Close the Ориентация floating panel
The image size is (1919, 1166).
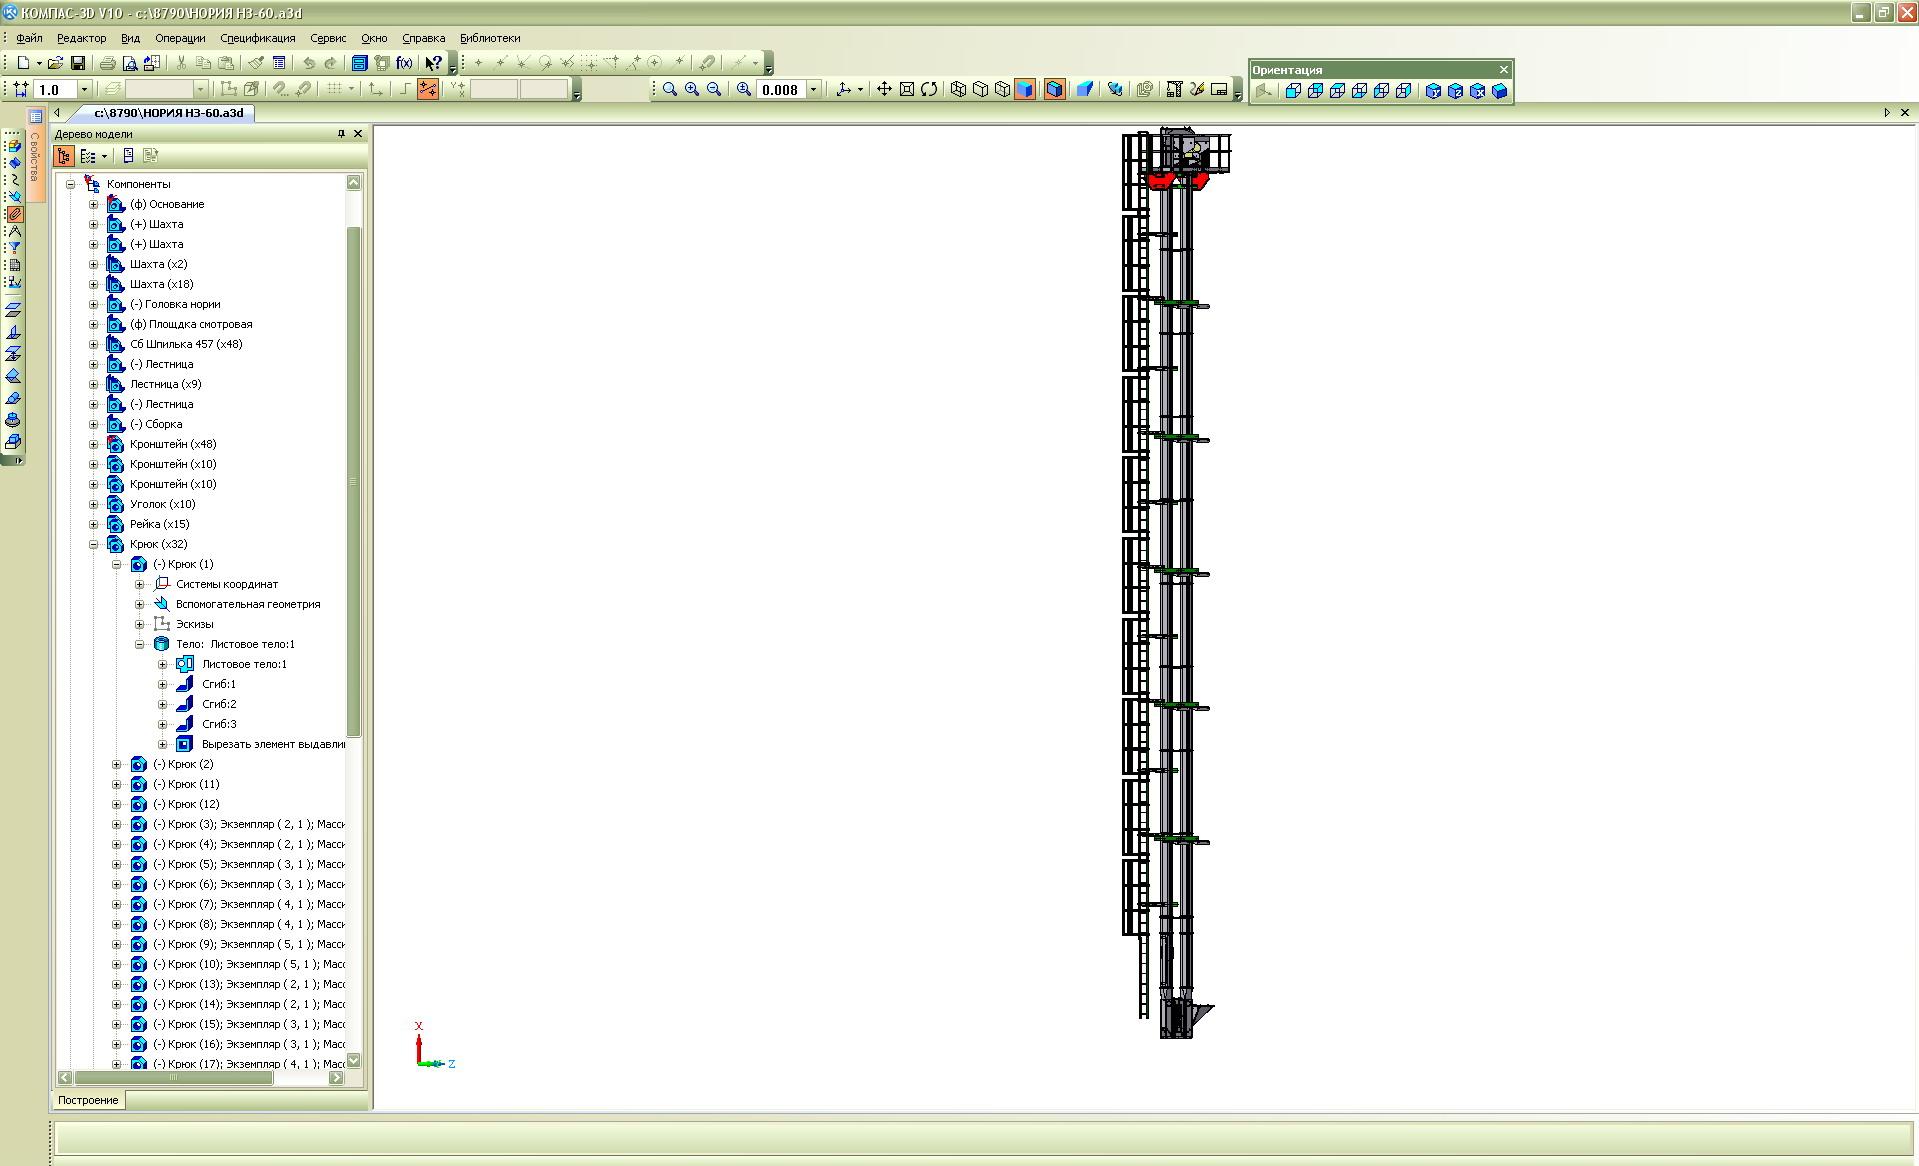[x=1503, y=70]
